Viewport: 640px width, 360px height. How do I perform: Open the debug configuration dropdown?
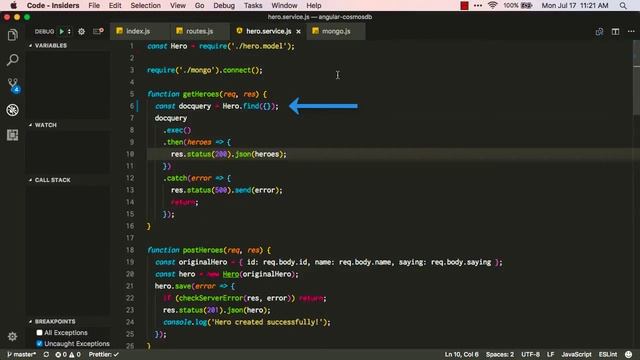pos(69,31)
